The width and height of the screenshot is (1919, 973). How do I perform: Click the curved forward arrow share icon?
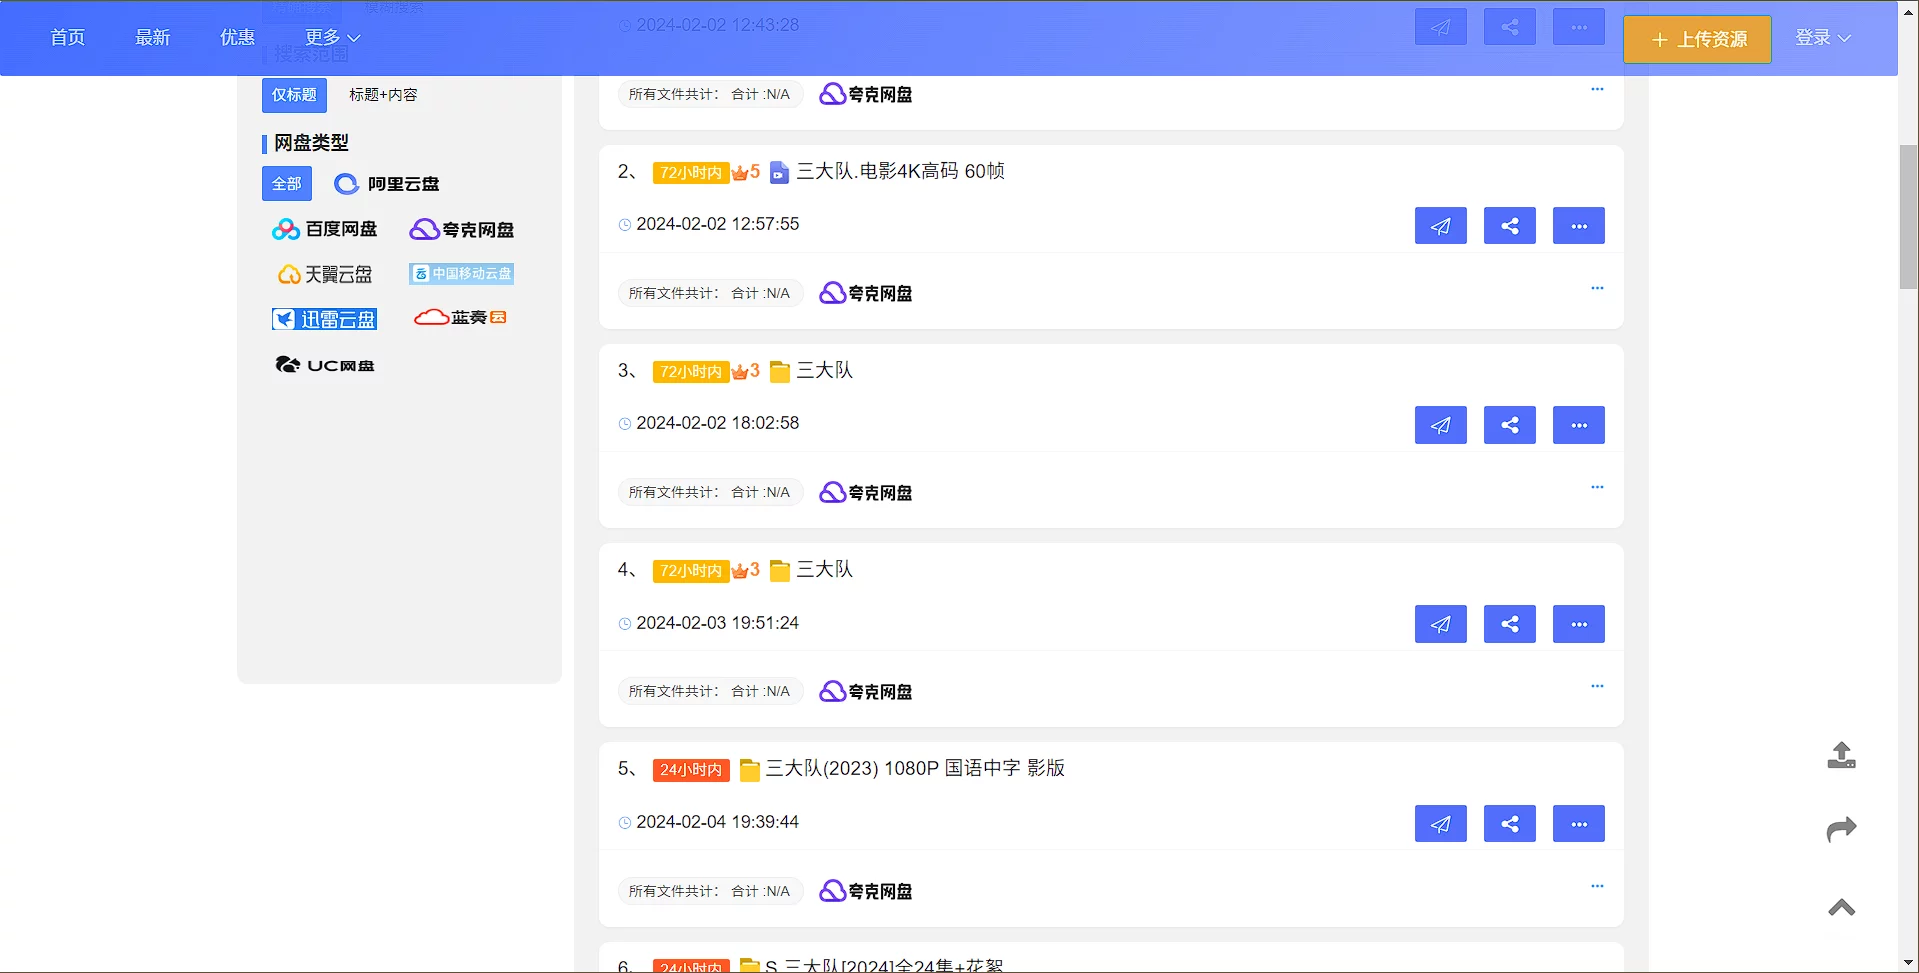tap(1841, 829)
